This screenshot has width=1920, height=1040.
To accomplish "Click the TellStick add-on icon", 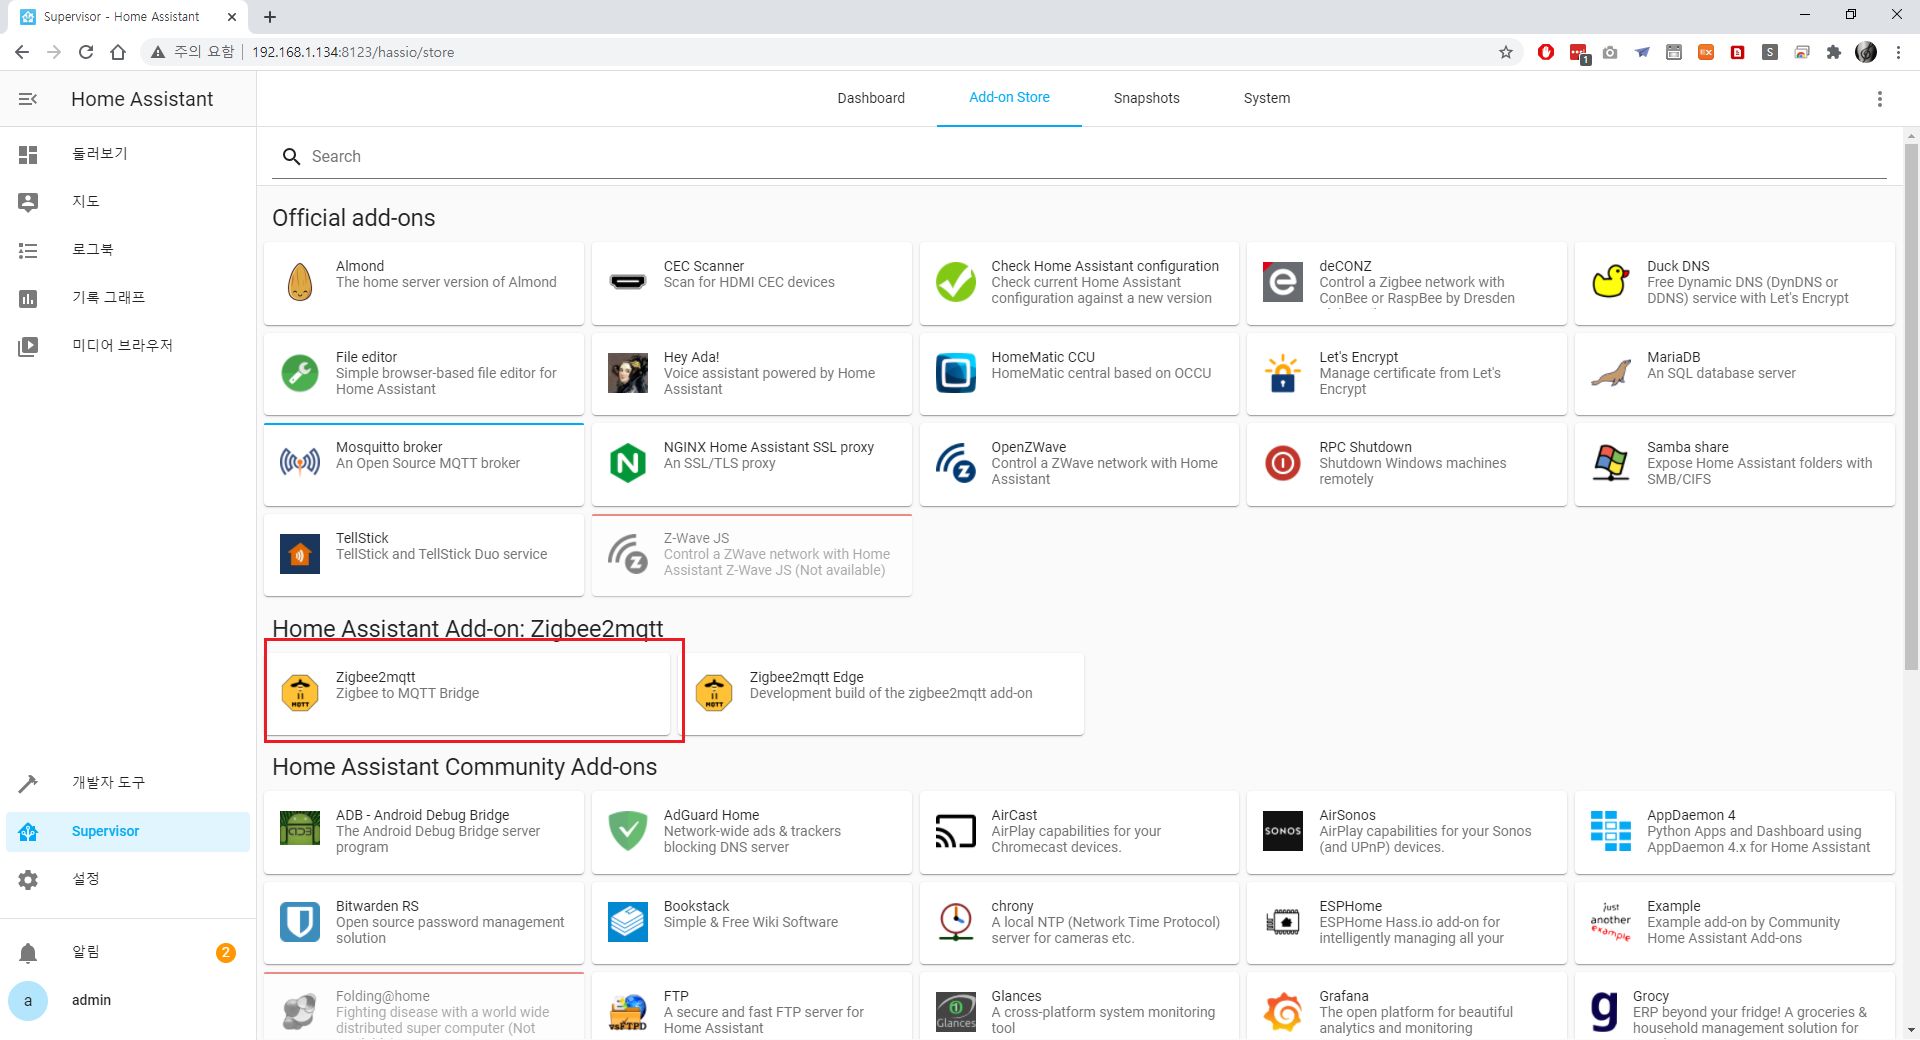I will tap(300, 554).
